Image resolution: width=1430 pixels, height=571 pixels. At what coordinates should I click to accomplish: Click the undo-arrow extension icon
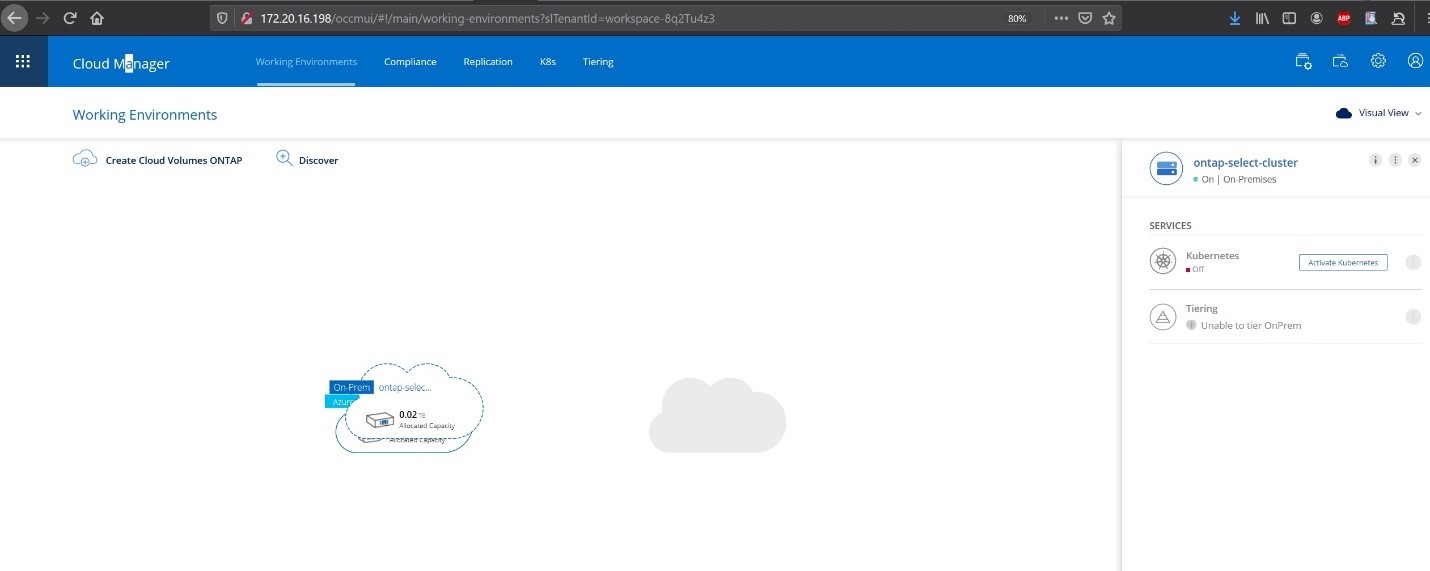tap(1397, 18)
